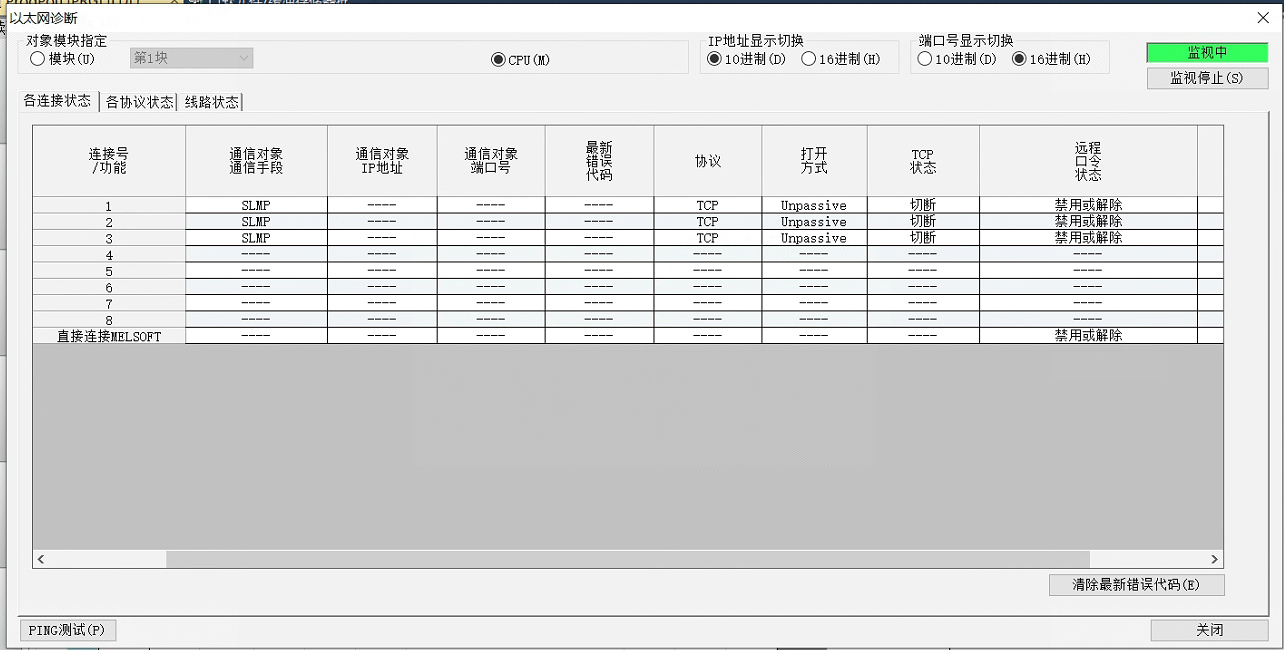Click the 最新错误代码 column header
This screenshot has height=650, width=1284.
pos(599,161)
